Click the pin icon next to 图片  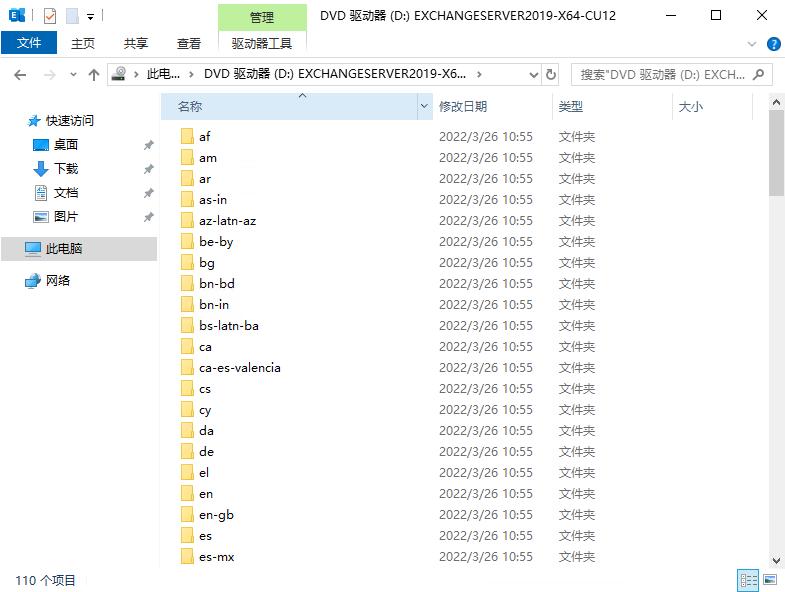pos(148,217)
